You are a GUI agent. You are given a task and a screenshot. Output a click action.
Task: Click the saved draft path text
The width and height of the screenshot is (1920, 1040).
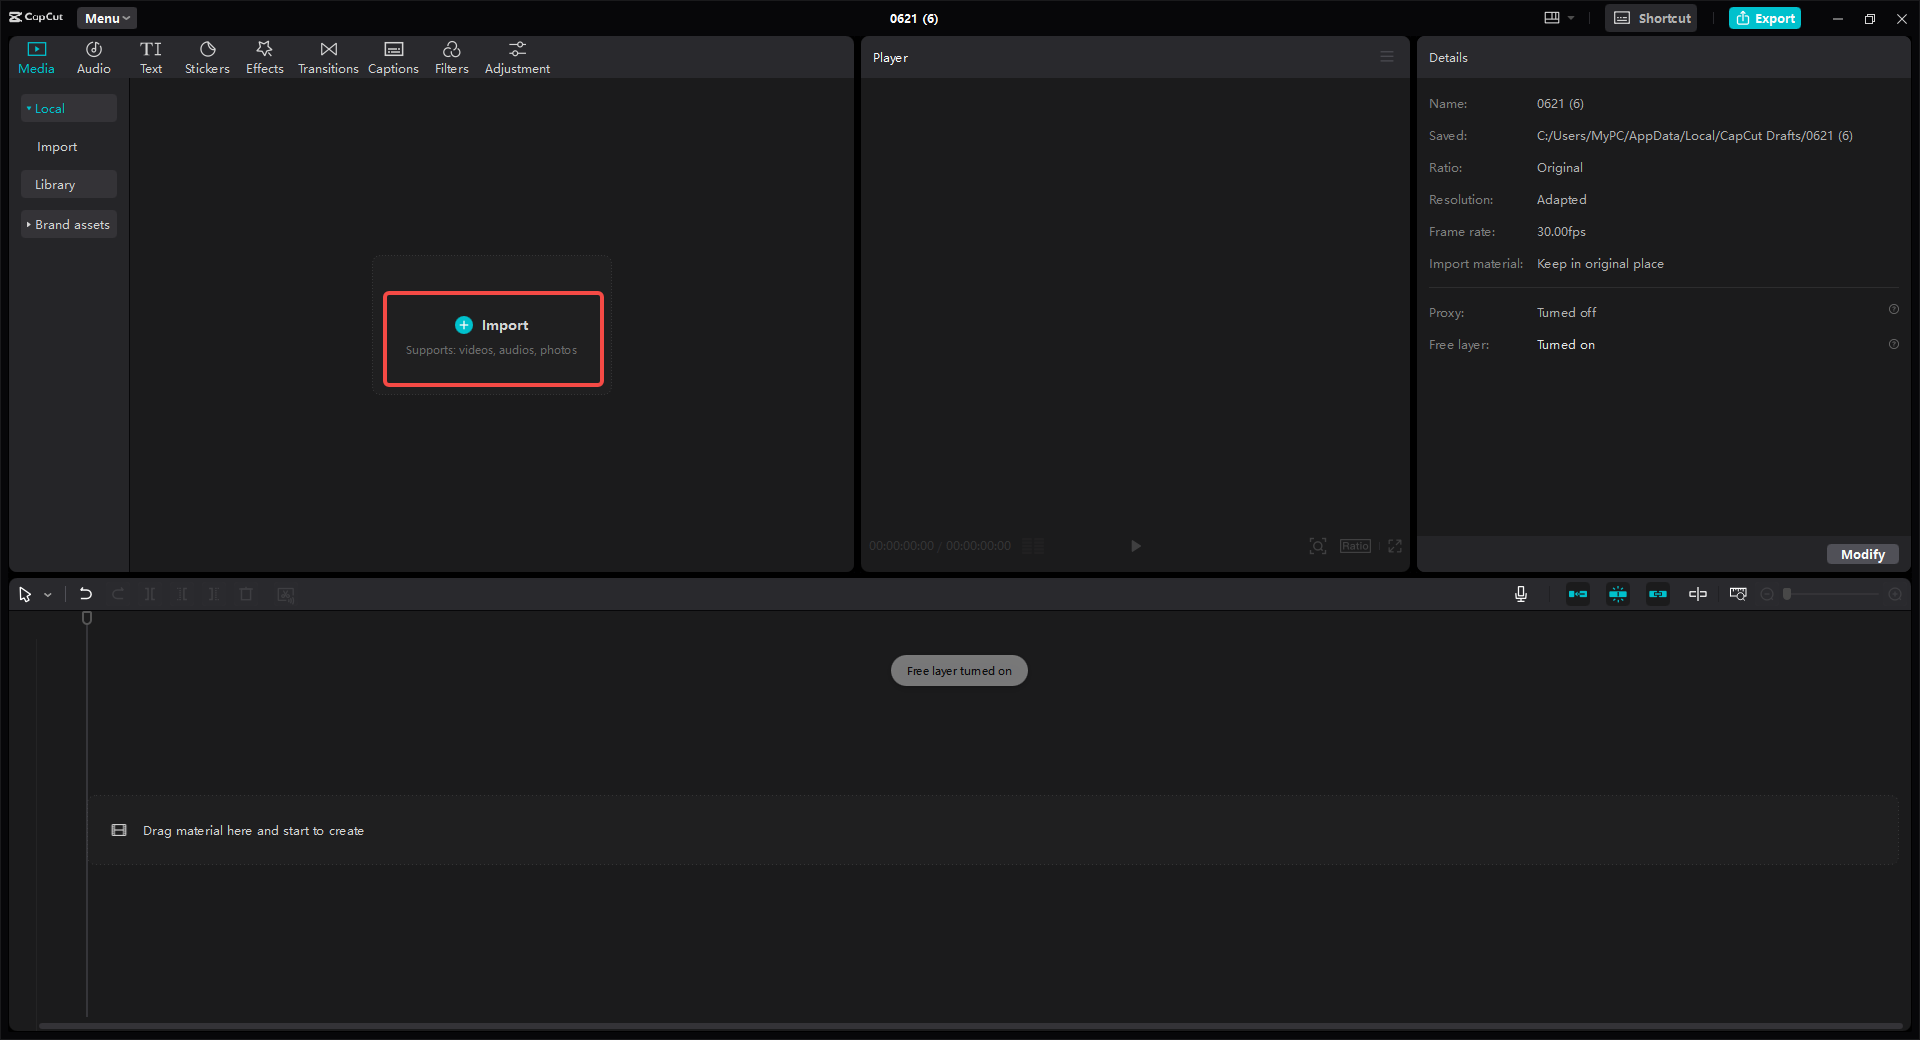click(x=1695, y=136)
